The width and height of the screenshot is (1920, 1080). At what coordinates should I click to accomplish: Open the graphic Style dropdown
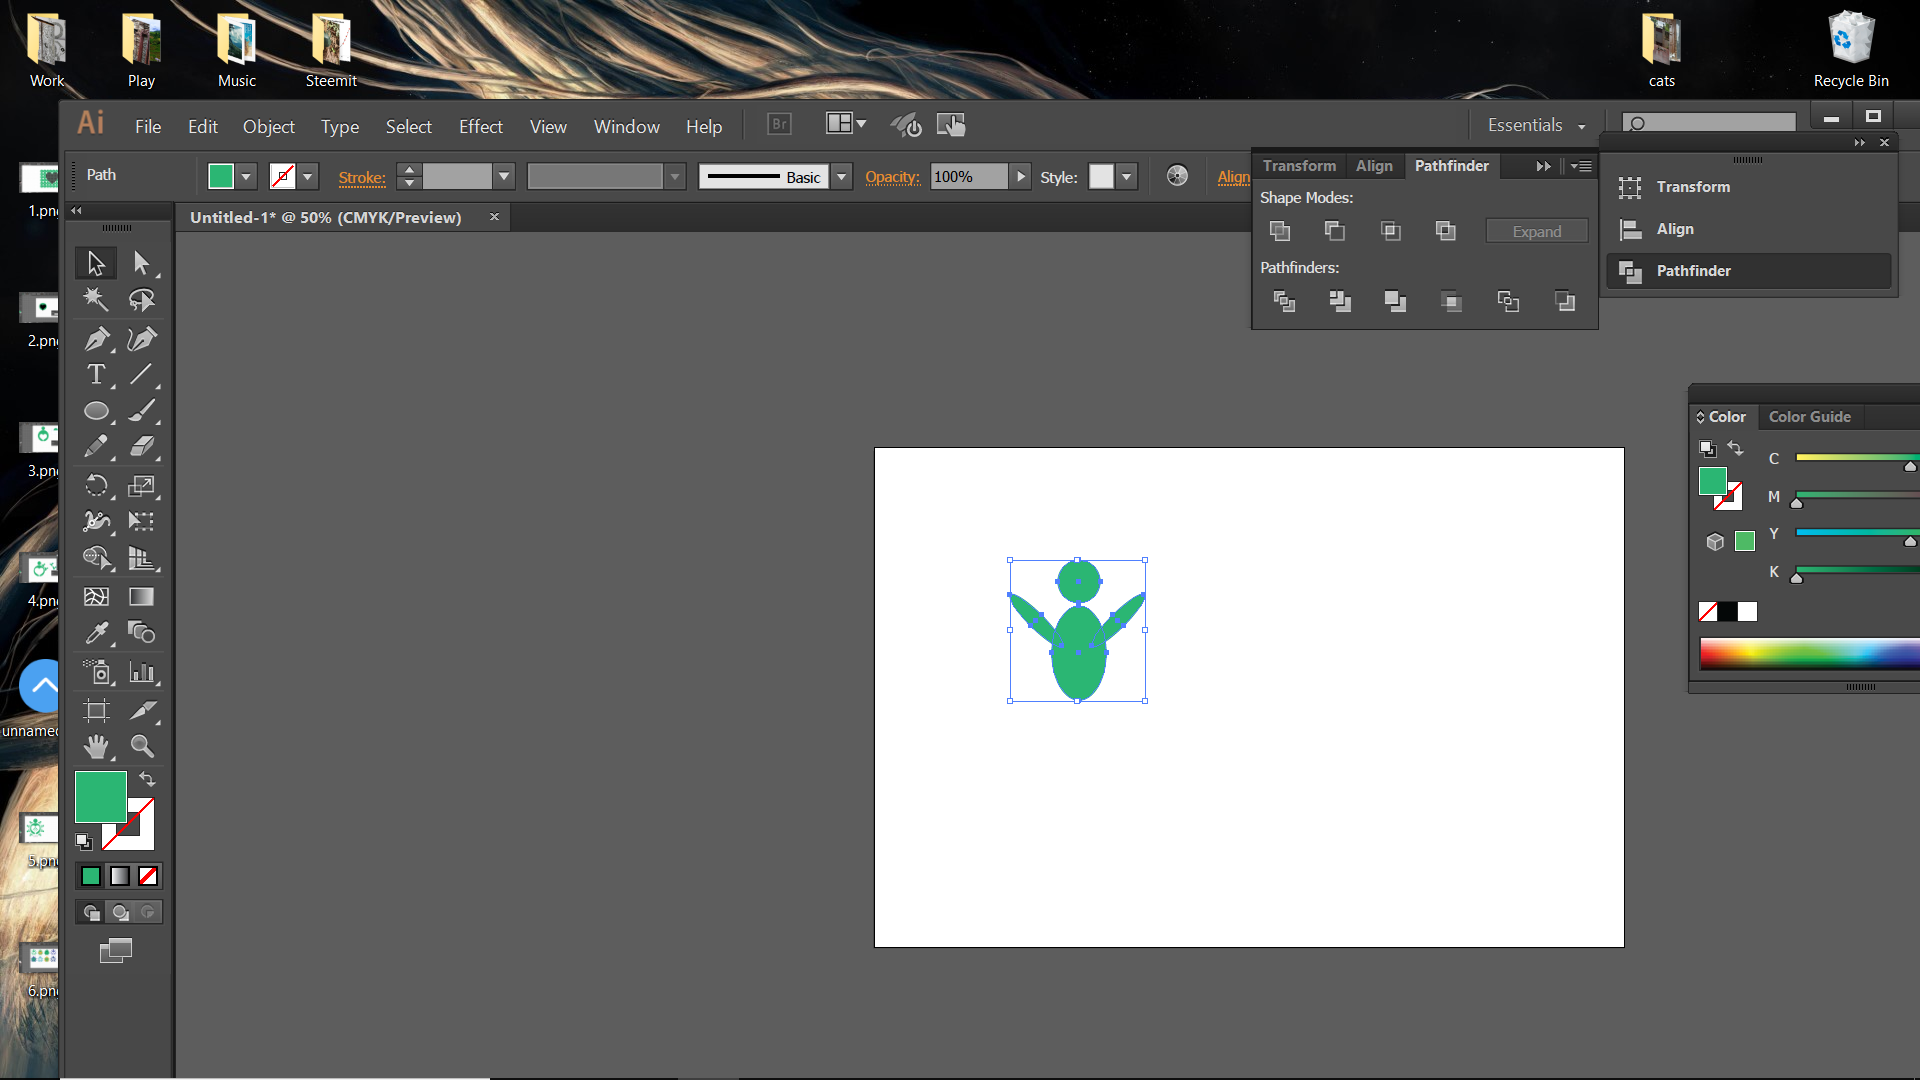point(1127,177)
